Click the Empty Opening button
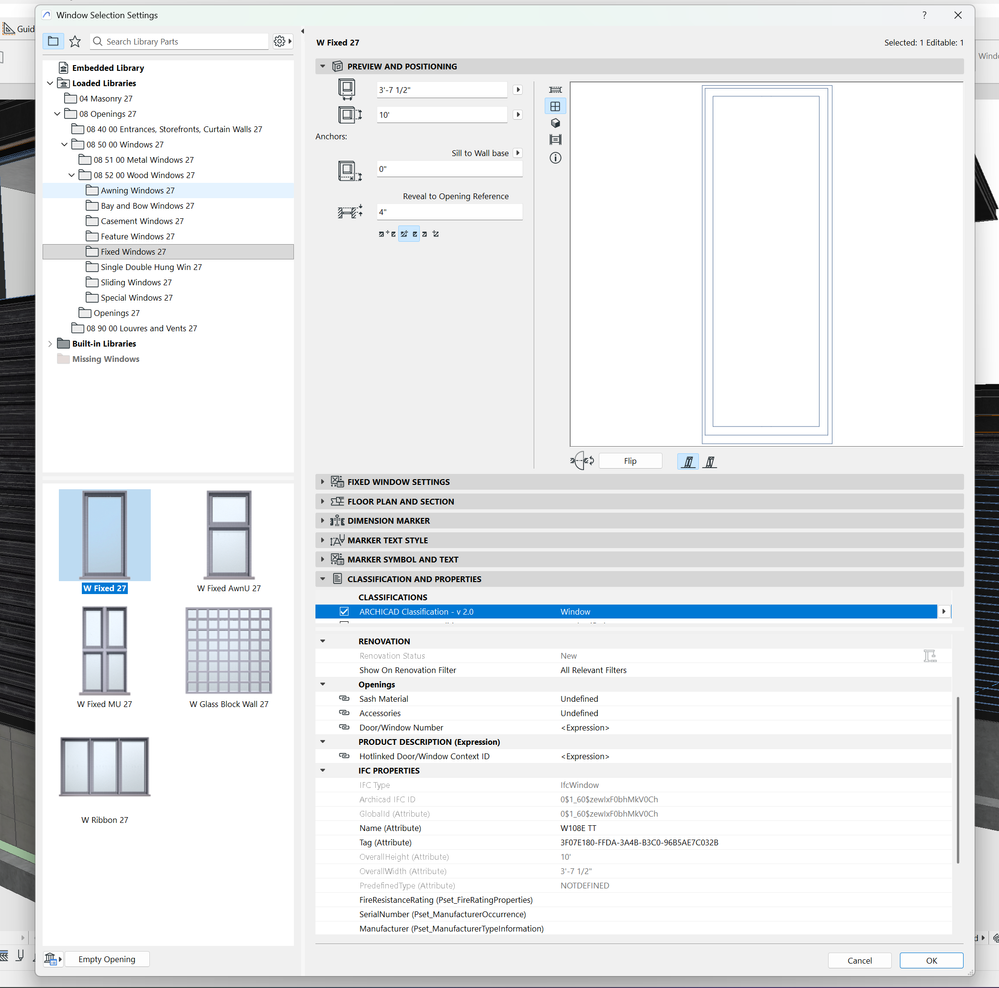 pyautogui.click(x=106, y=958)
